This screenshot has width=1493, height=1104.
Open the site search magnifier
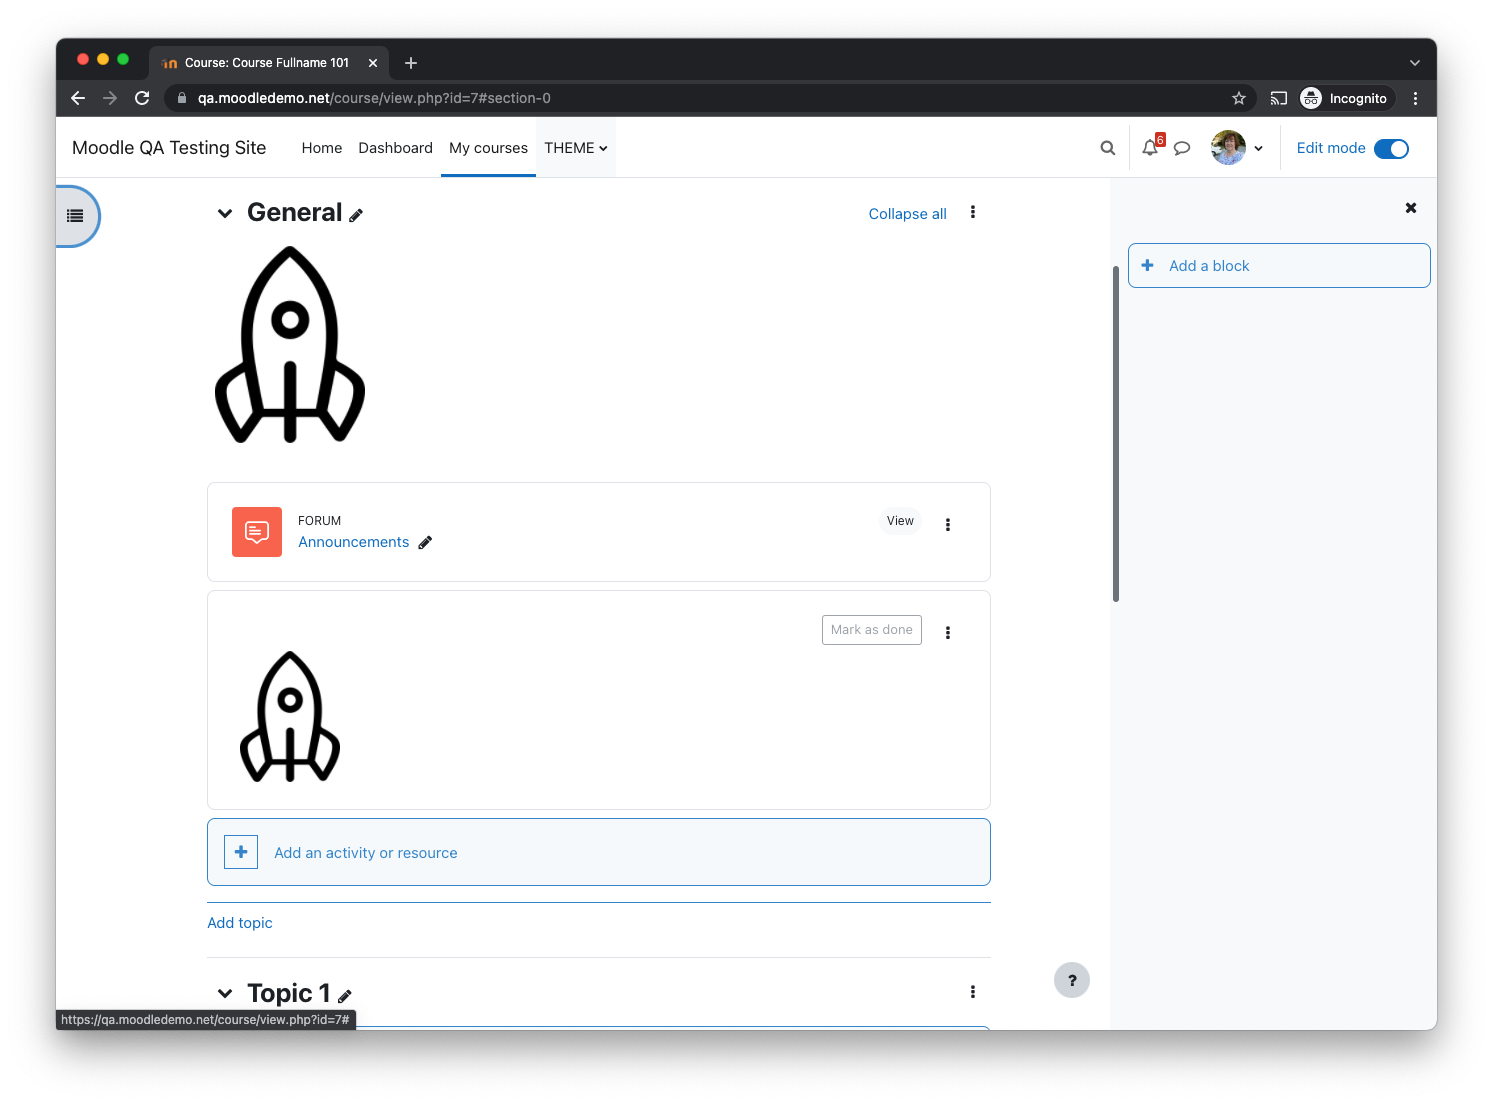tap(1108, 148)
